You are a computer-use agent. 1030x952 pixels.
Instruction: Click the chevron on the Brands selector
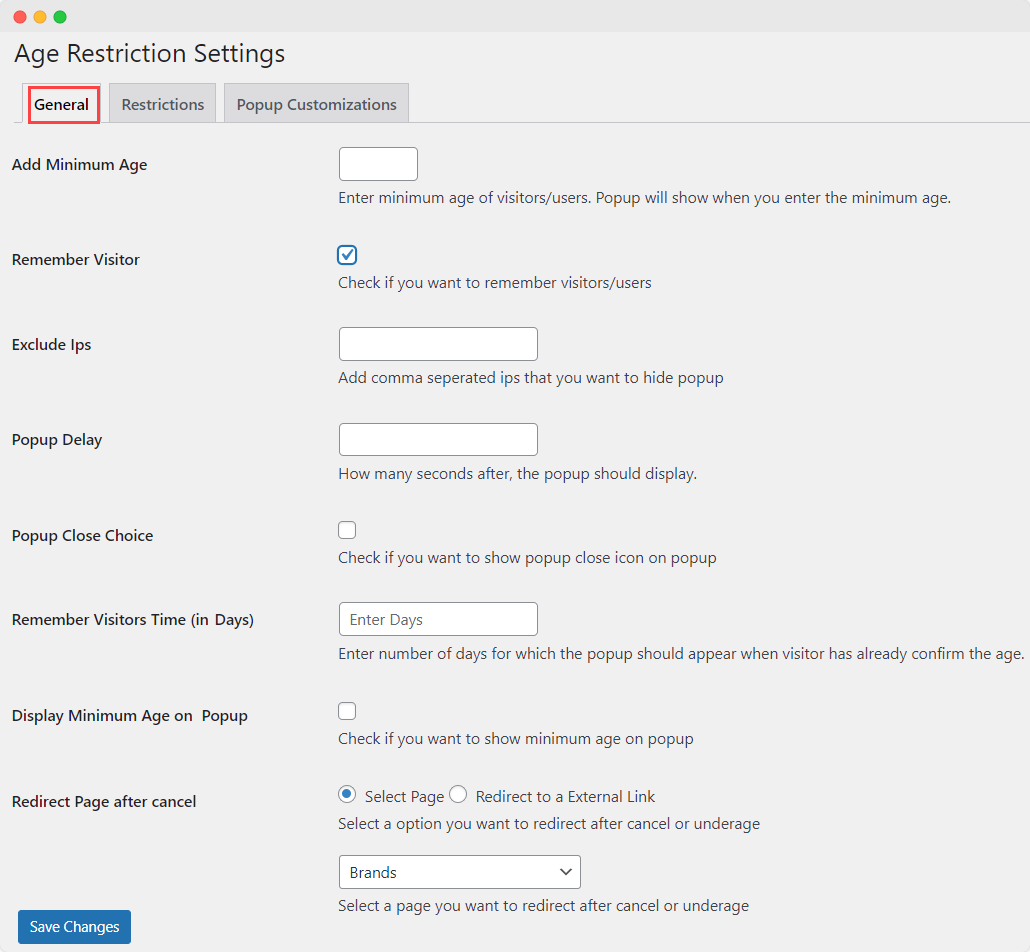tap(568, 872)
